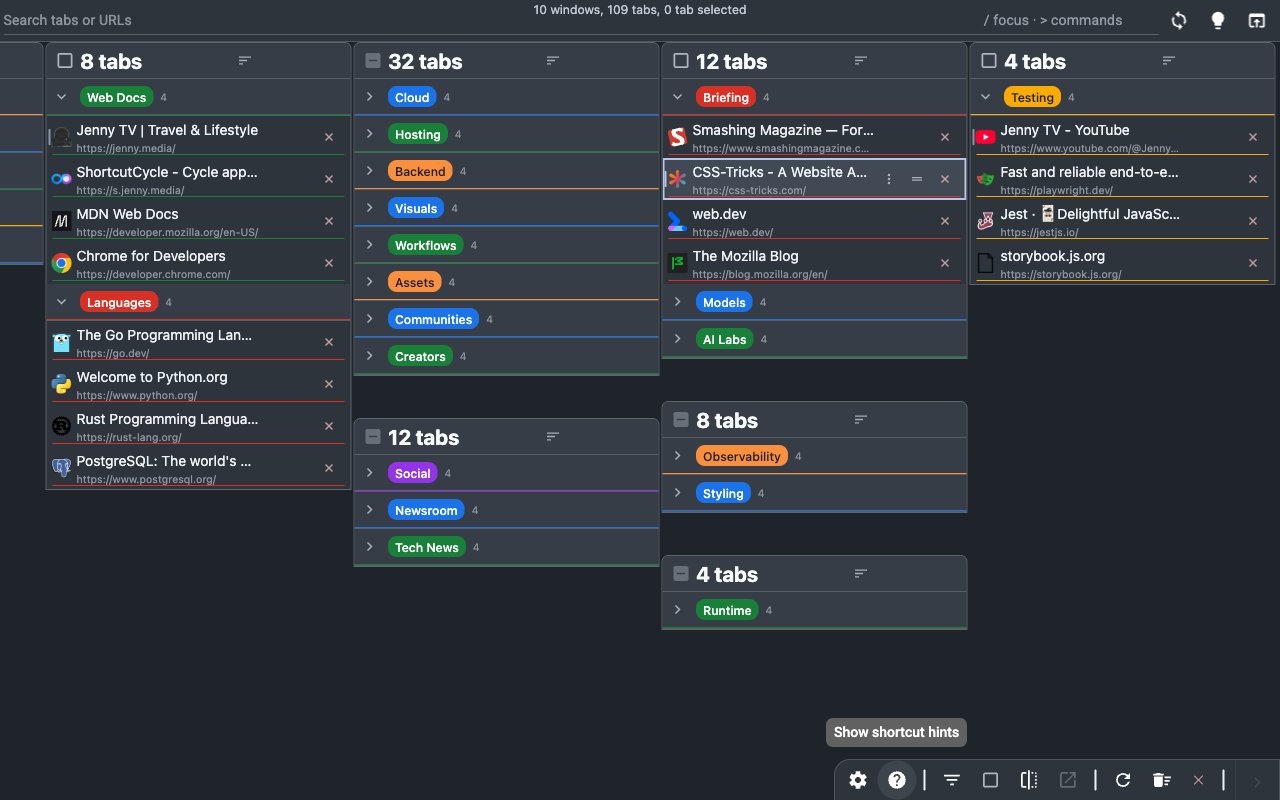Click sort icon of the Observability window header

click(860, 420)
